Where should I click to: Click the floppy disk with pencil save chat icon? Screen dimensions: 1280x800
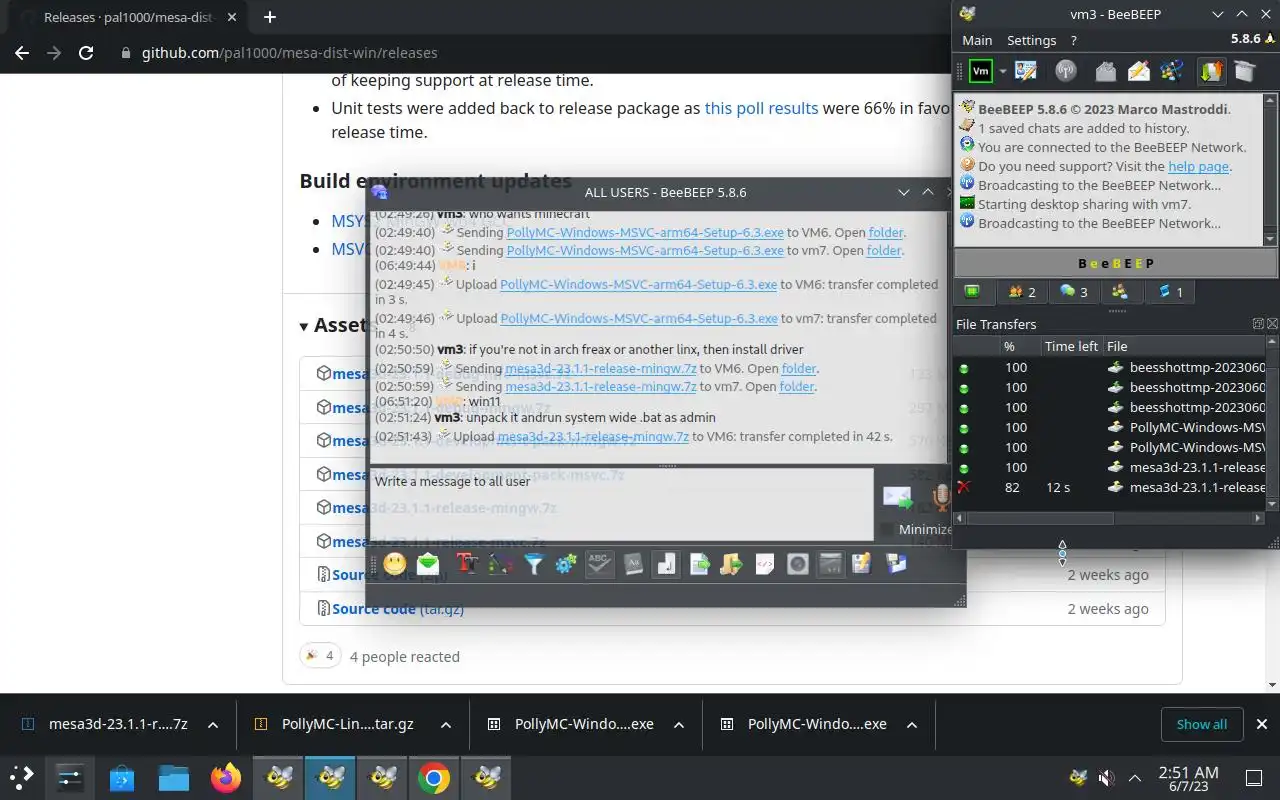click(862, 564)
